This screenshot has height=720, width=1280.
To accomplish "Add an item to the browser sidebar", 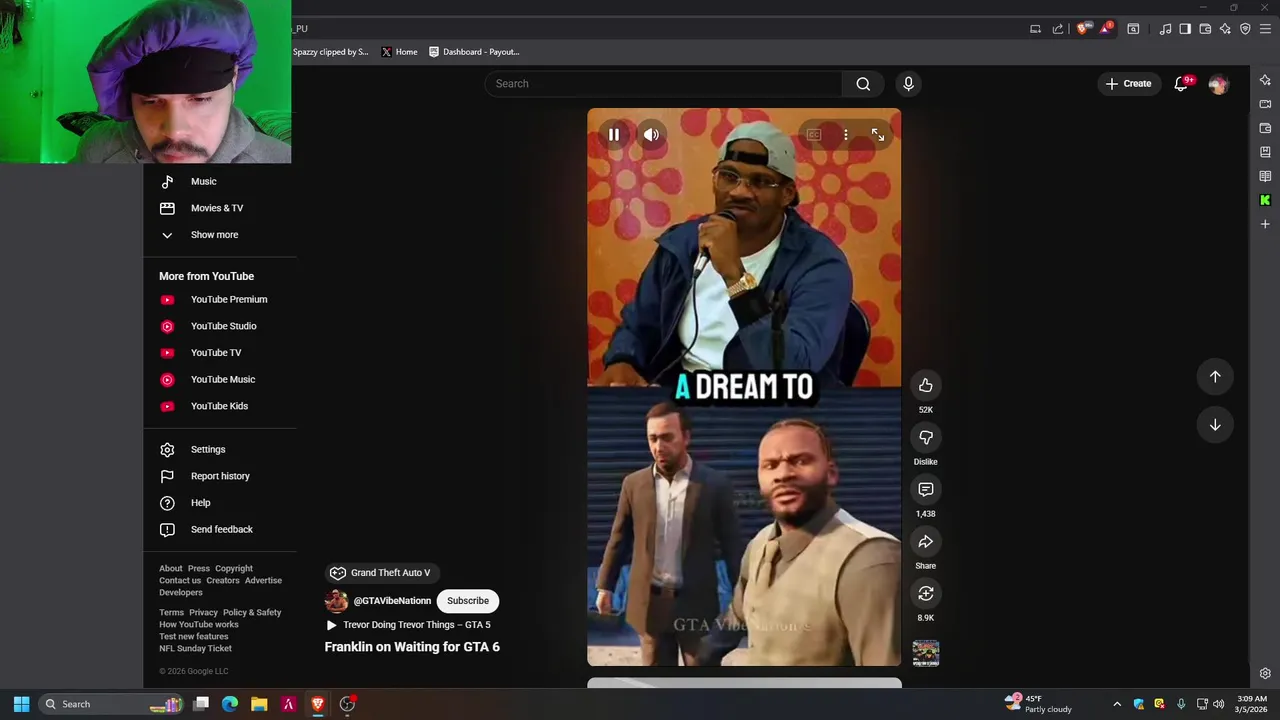I will [x=1265, y=224].
